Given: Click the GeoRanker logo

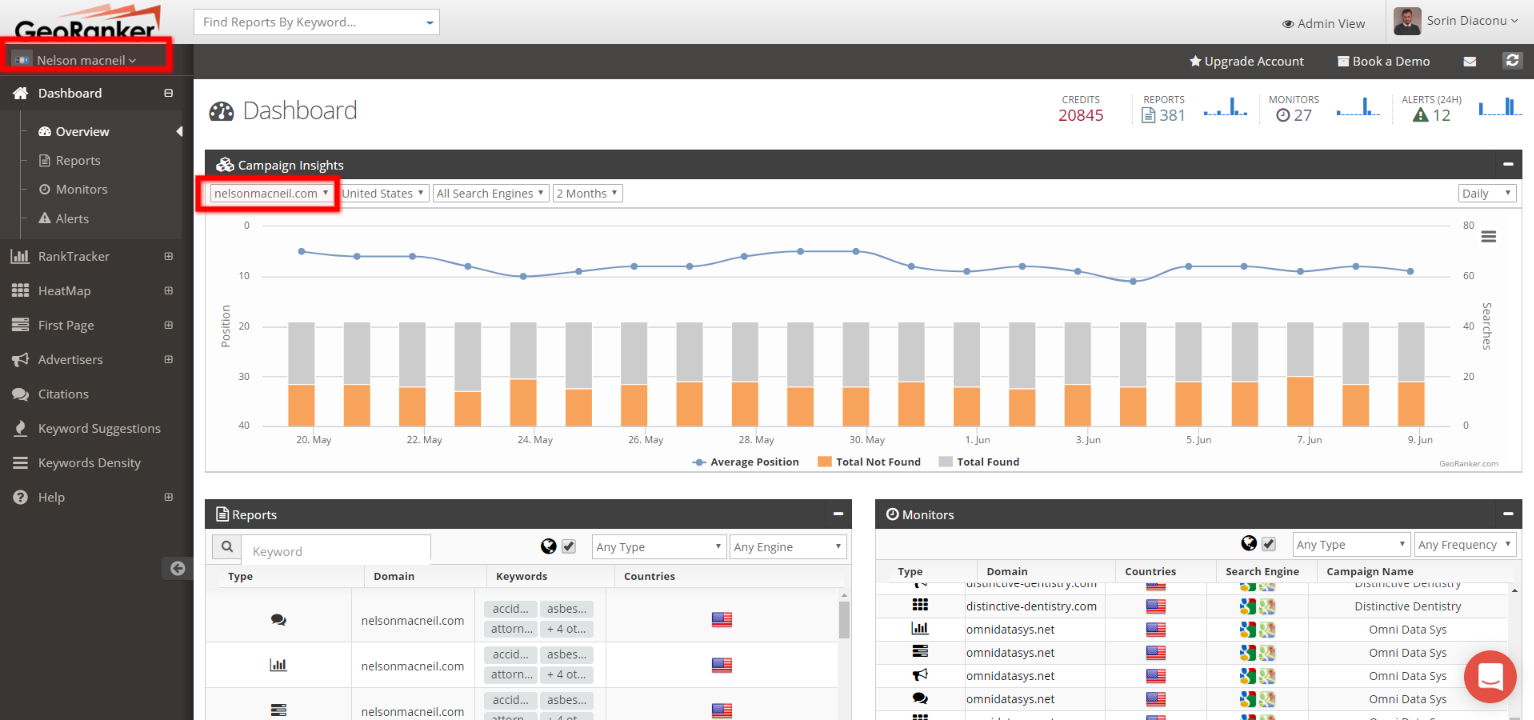Looking at the screenshot, I should click(86, 20).
